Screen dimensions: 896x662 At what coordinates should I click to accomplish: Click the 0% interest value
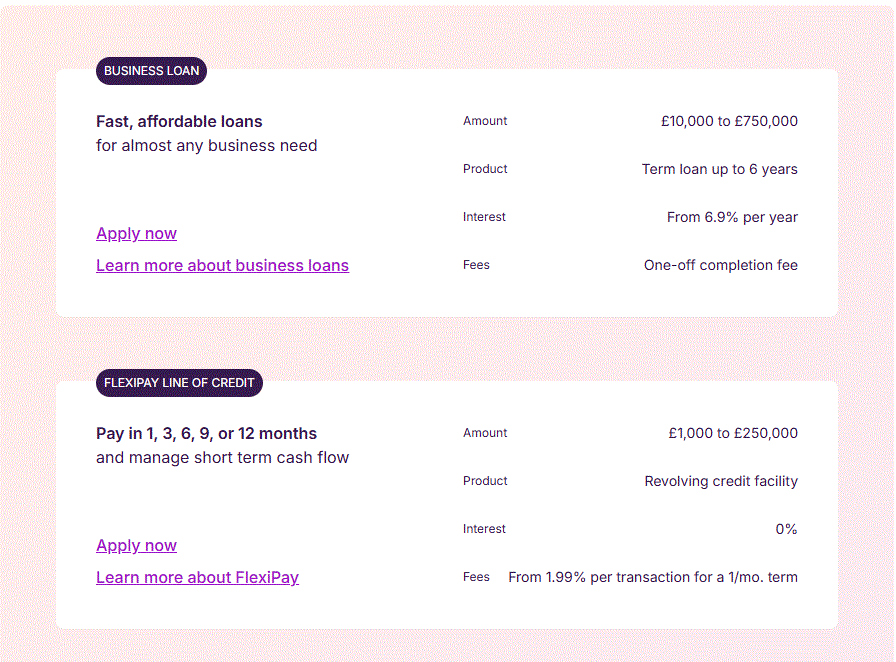click(x=786, y=530)
